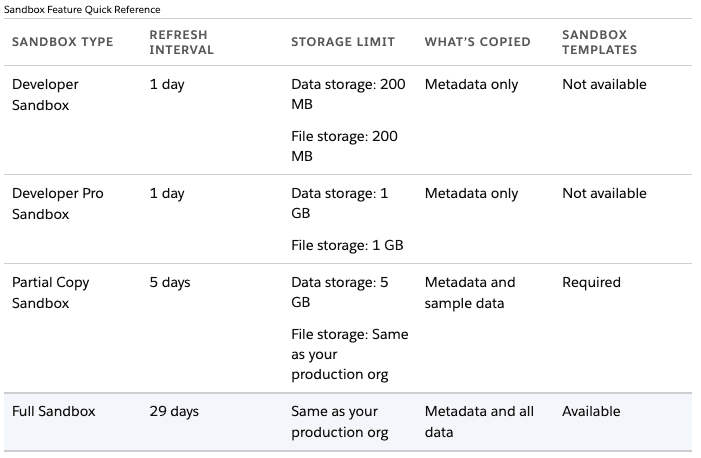
Task: Select the 'Available' templates cell
Action: (591, 411)
